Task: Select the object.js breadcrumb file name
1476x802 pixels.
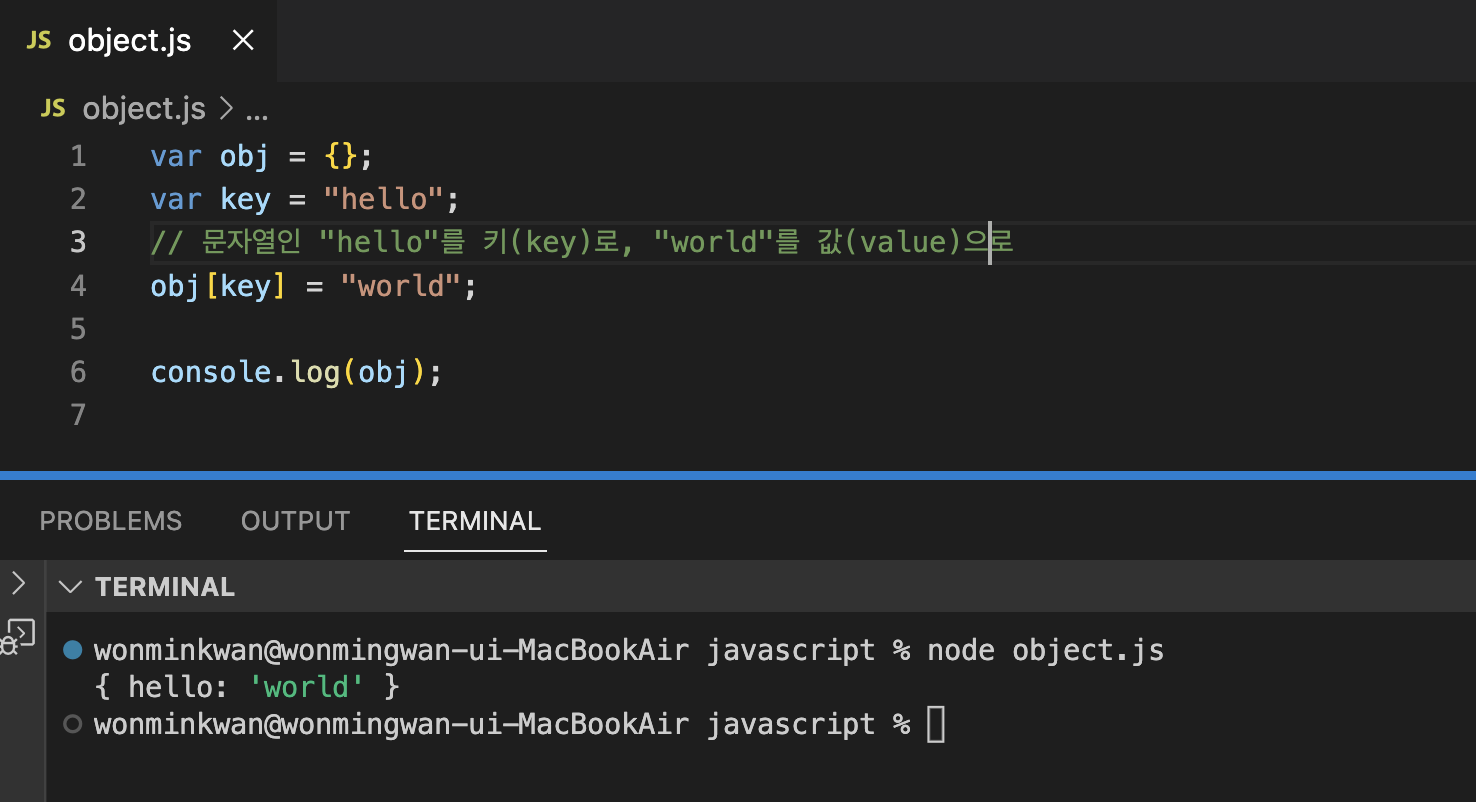Action: [144, 108]
